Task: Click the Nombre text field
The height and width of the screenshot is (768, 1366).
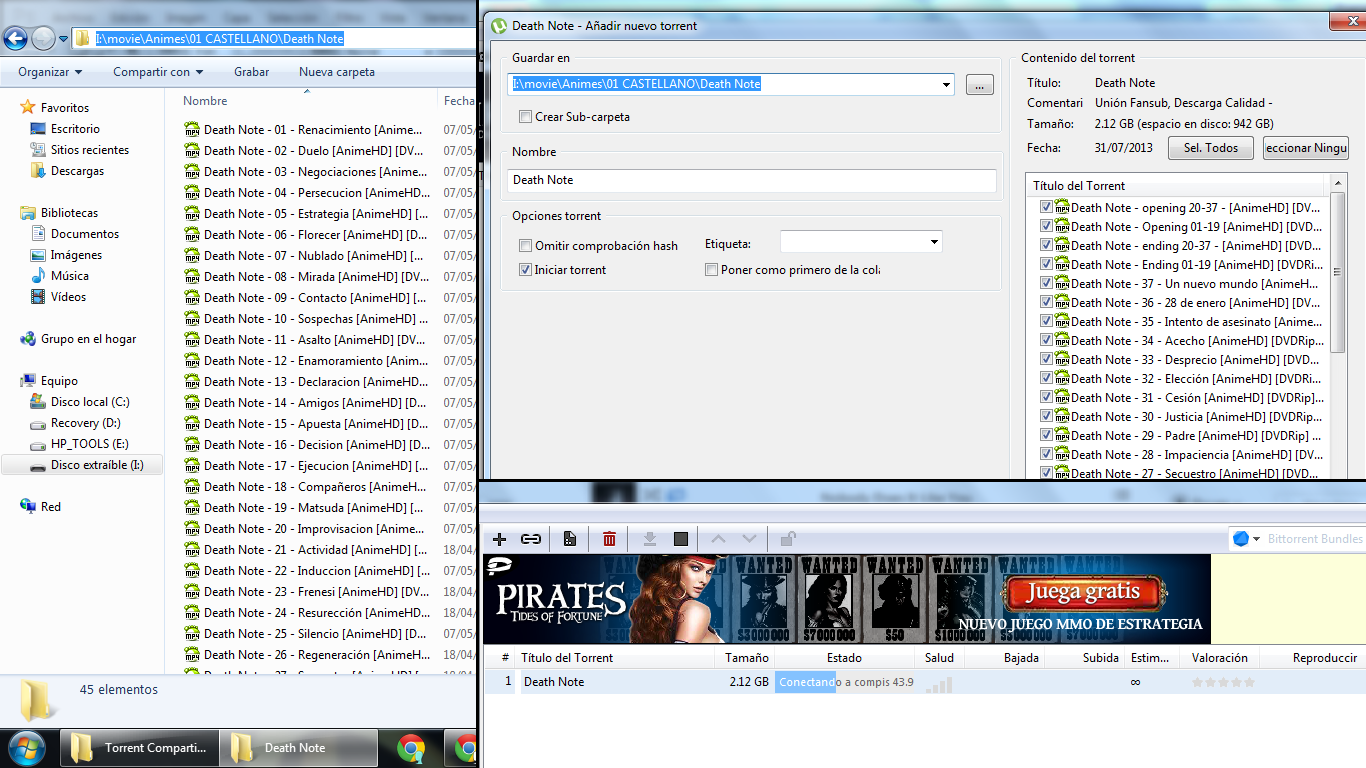Action: point(751,180)
